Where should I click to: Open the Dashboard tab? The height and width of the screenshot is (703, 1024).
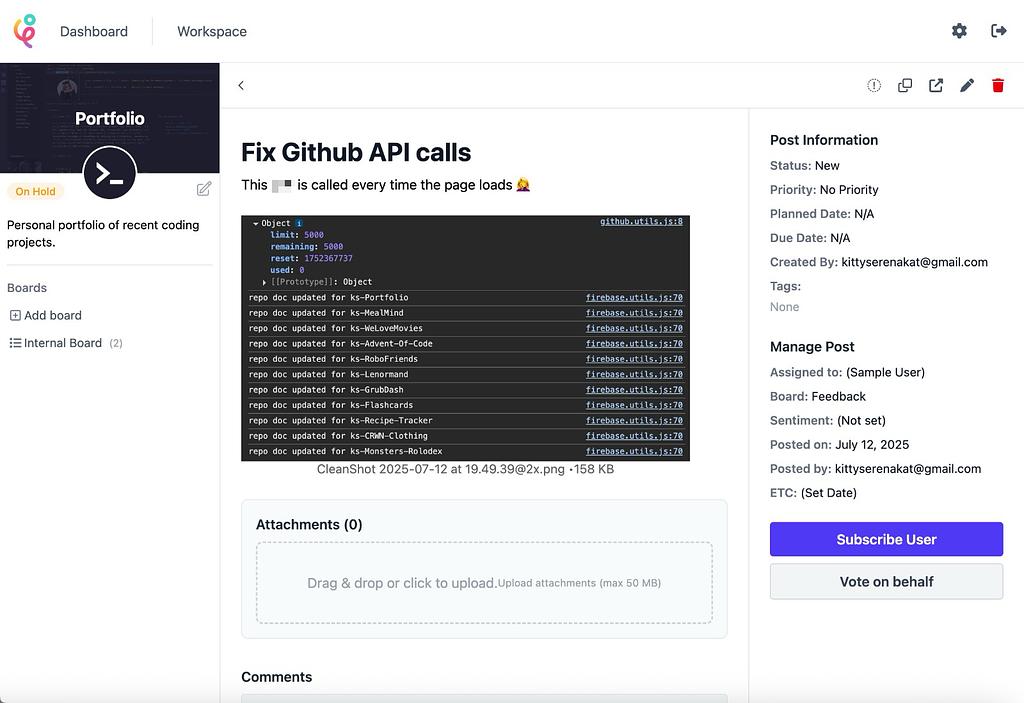pyautogui.click(x=94, y=31)
